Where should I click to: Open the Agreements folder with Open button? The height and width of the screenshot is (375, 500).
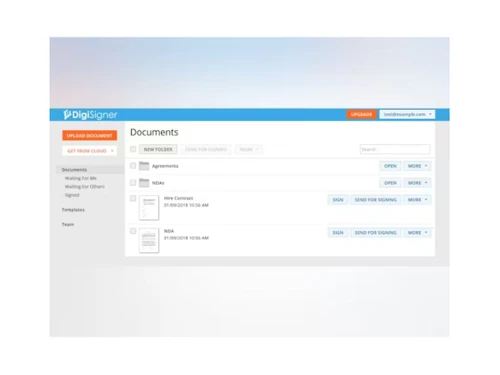[390, 166]
